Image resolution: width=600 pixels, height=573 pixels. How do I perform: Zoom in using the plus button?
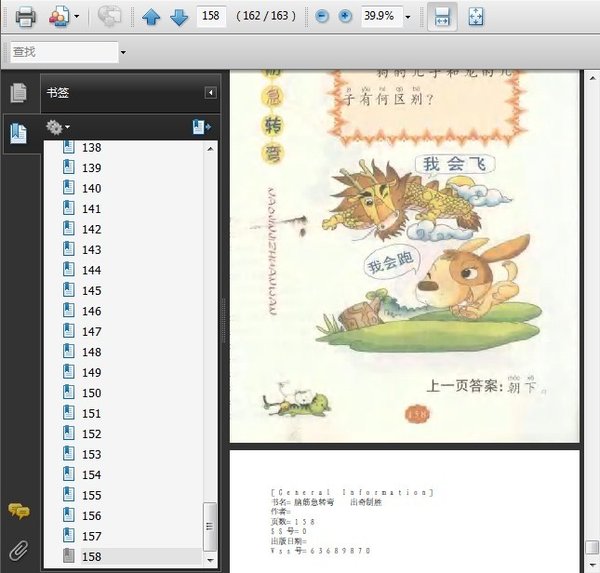tap(345, 16)
